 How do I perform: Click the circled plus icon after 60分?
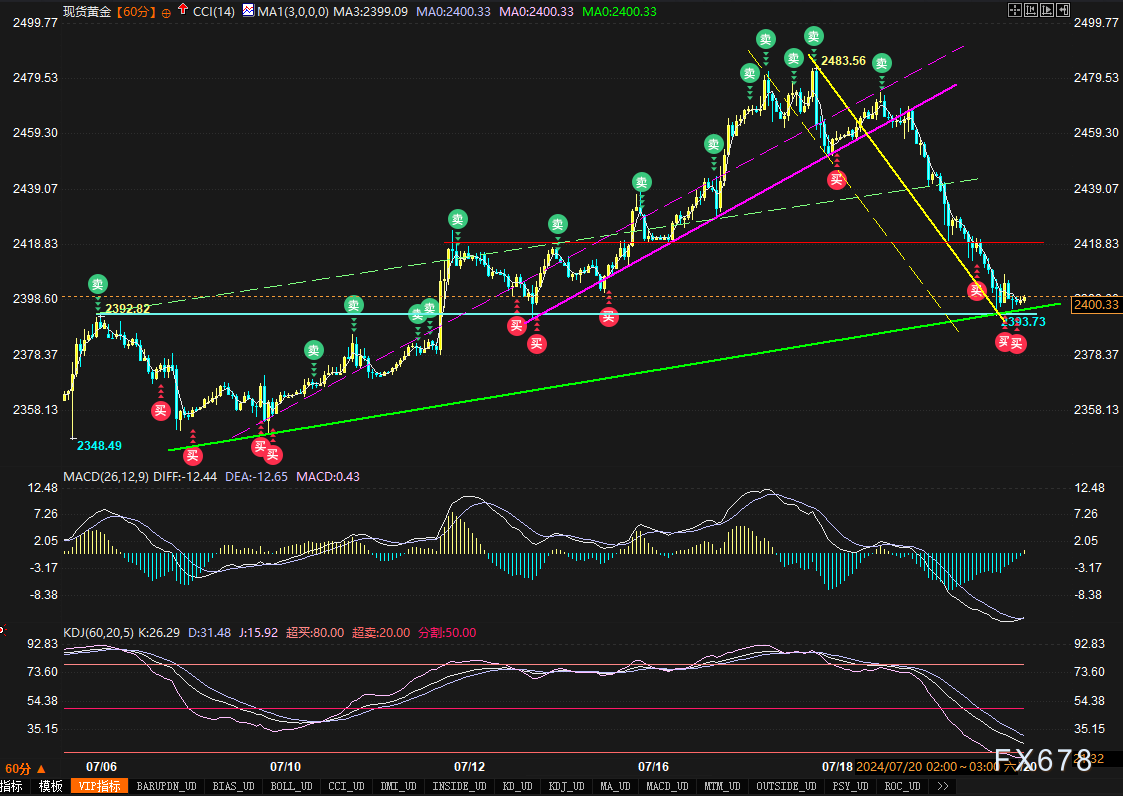pos(166,12)
